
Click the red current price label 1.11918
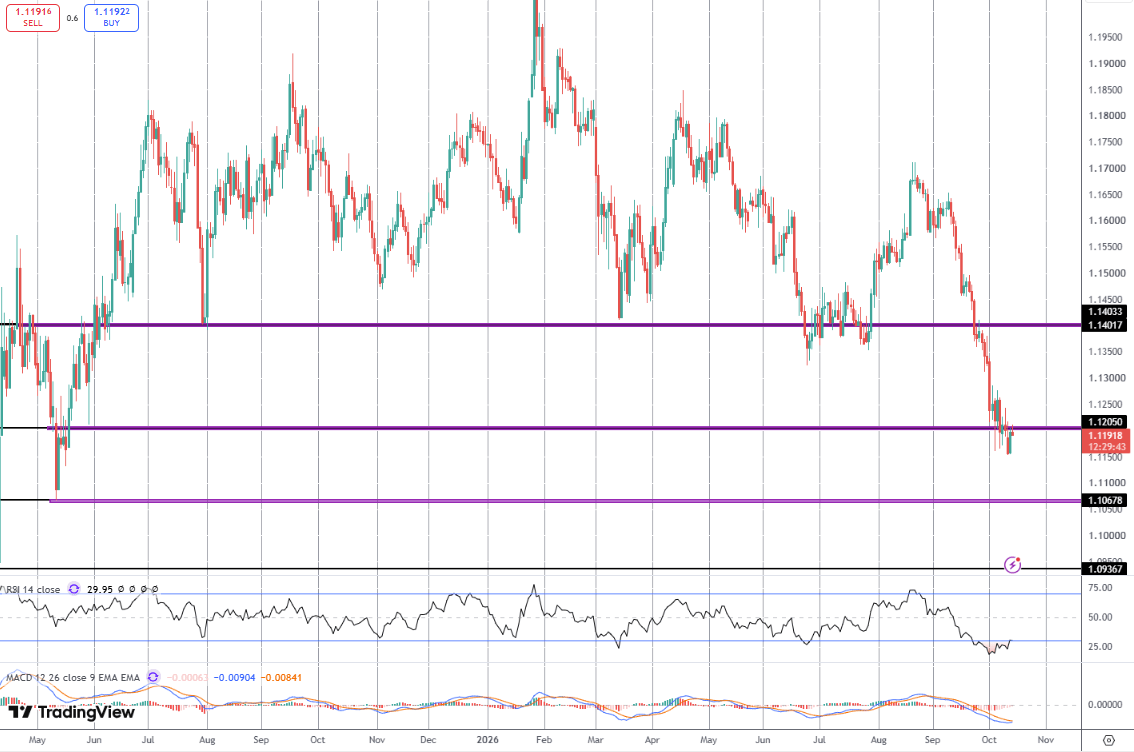(x=1105, y=435)
